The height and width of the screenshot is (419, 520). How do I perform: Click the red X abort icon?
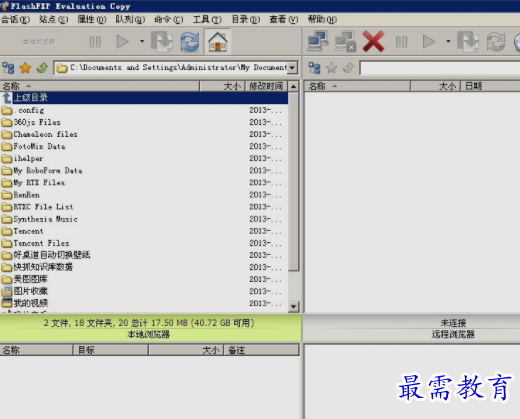pyautogui.click(x=373, y=41)
